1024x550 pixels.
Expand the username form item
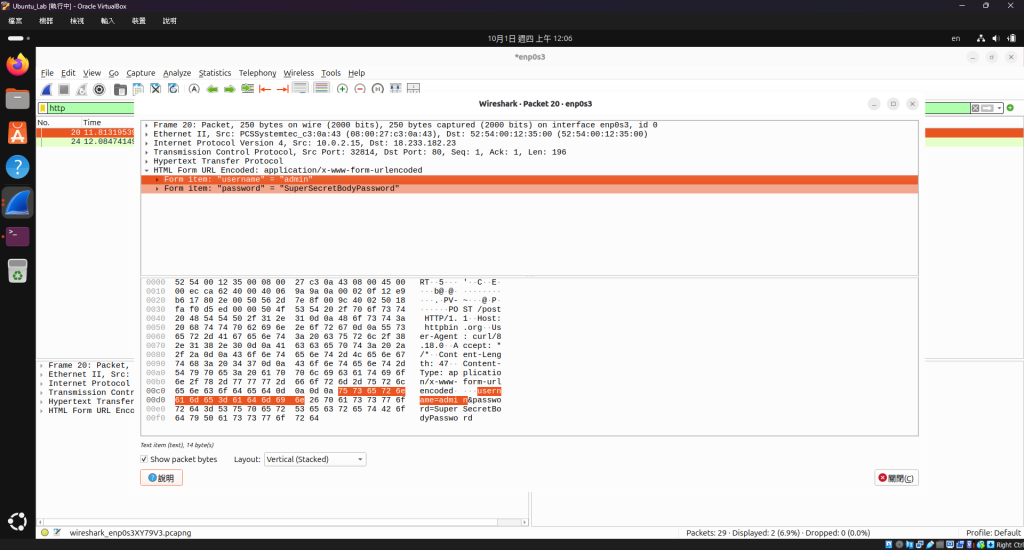pos(157,180)
